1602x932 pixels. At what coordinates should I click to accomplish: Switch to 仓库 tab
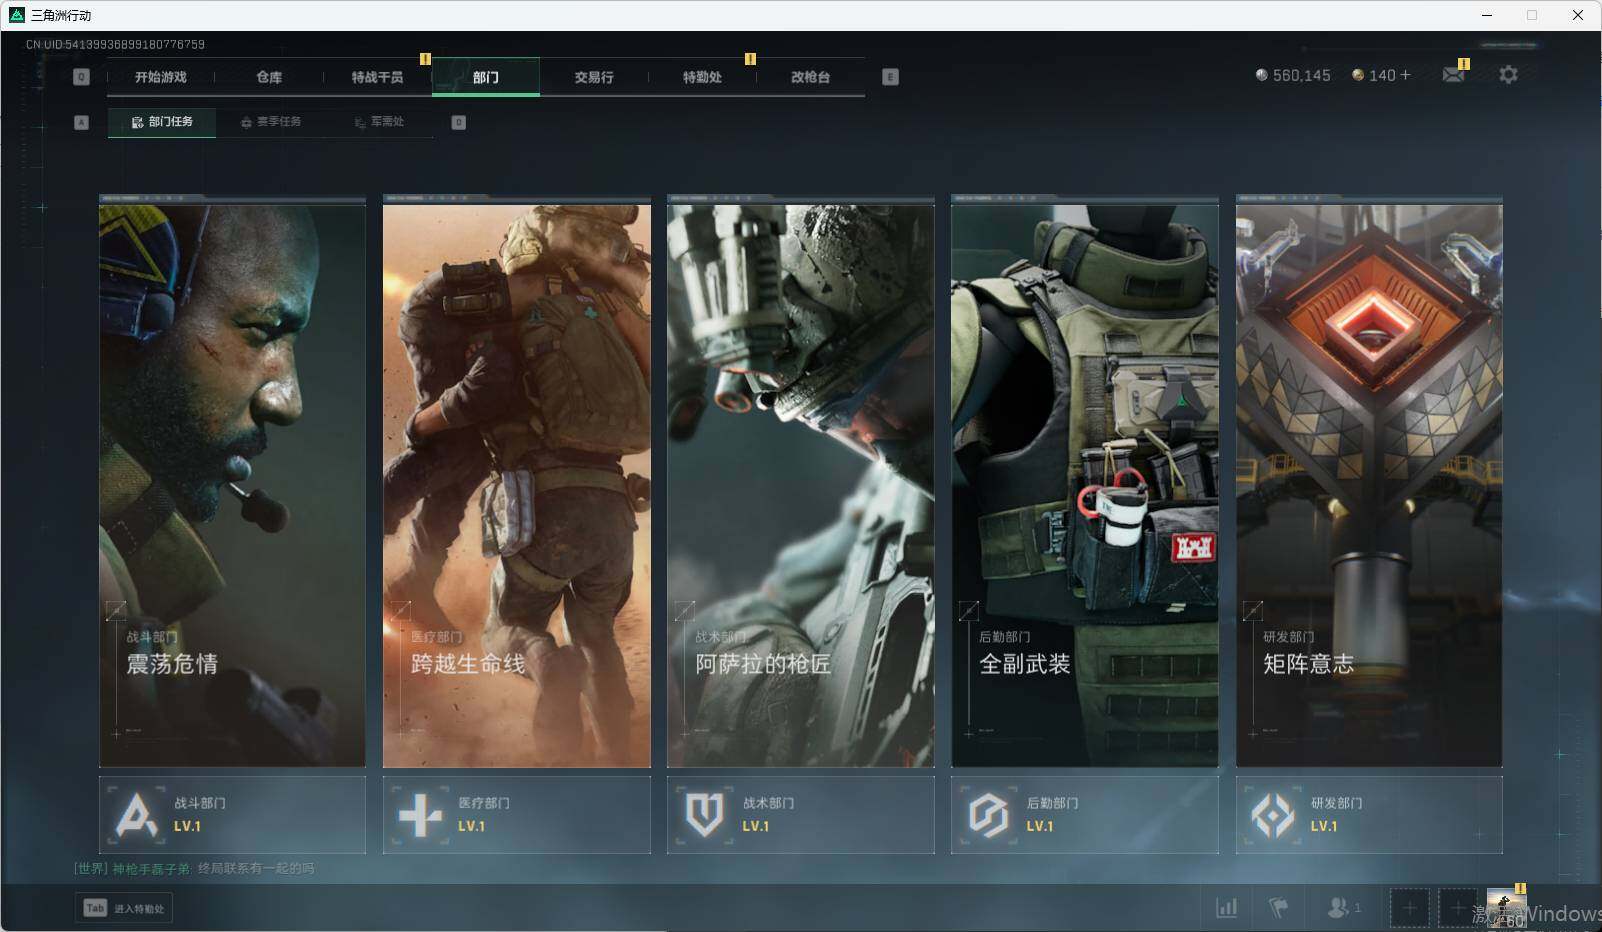269,77
